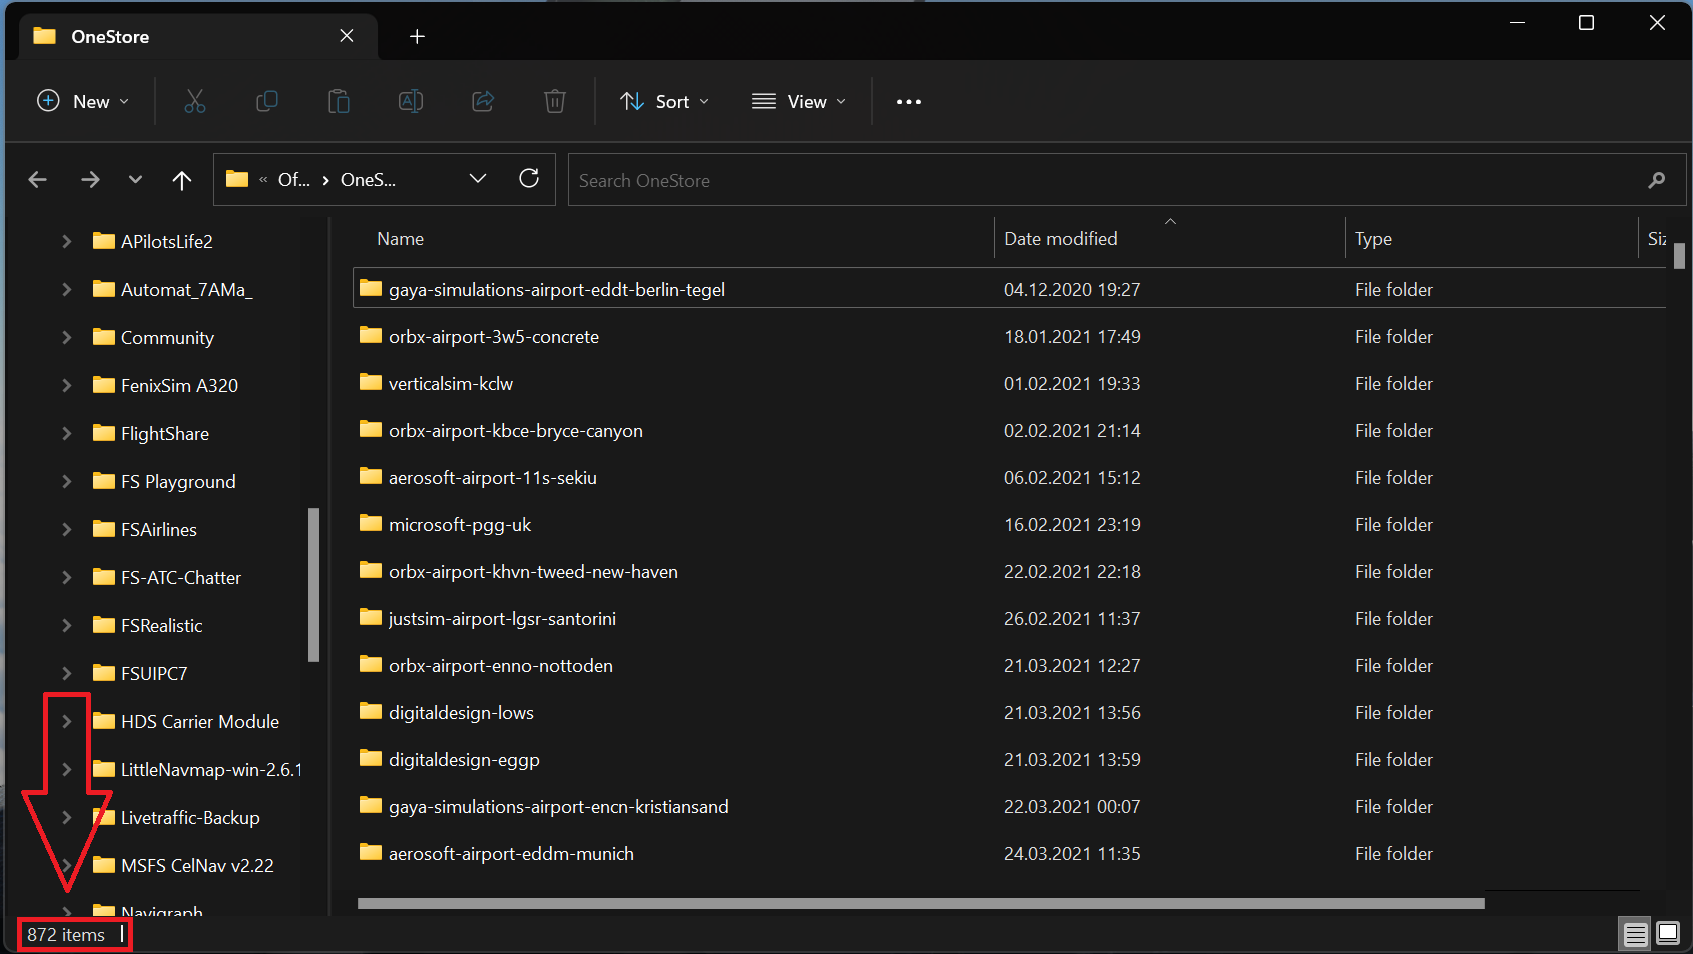Open the Sort dropdown menu

(664, 101)
